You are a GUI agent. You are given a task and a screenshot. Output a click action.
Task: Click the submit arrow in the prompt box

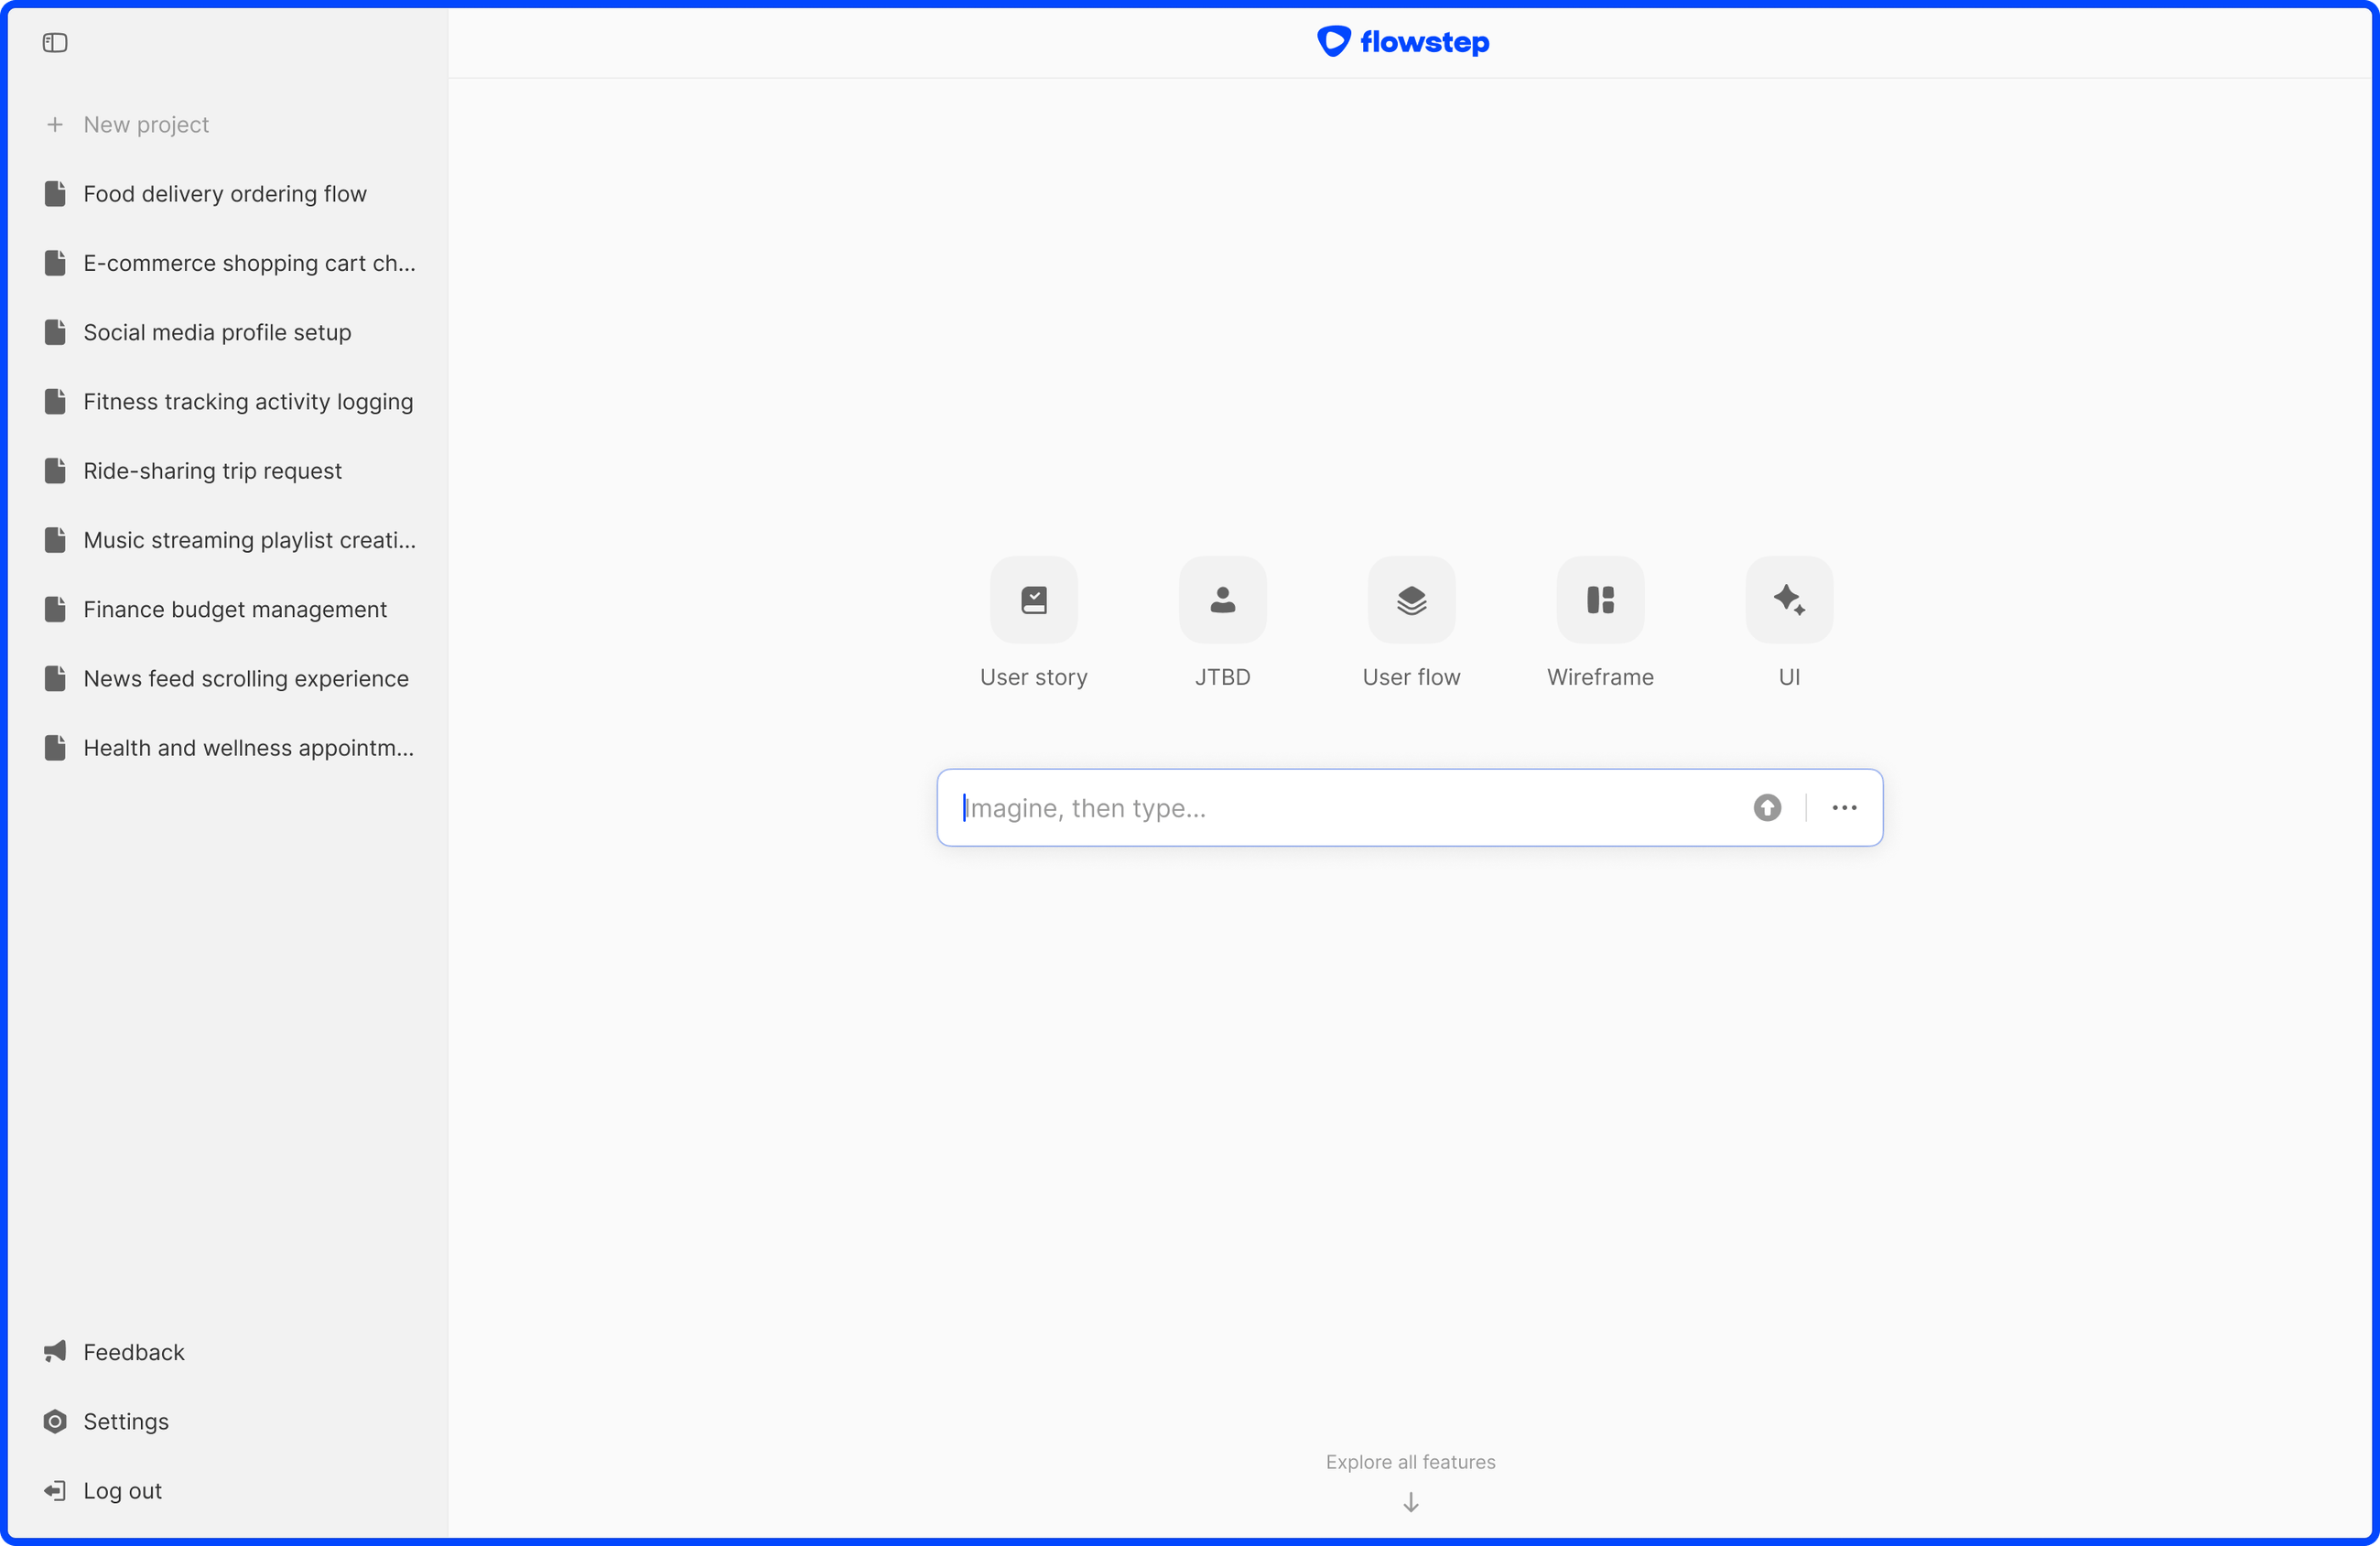pos(1766,807)
